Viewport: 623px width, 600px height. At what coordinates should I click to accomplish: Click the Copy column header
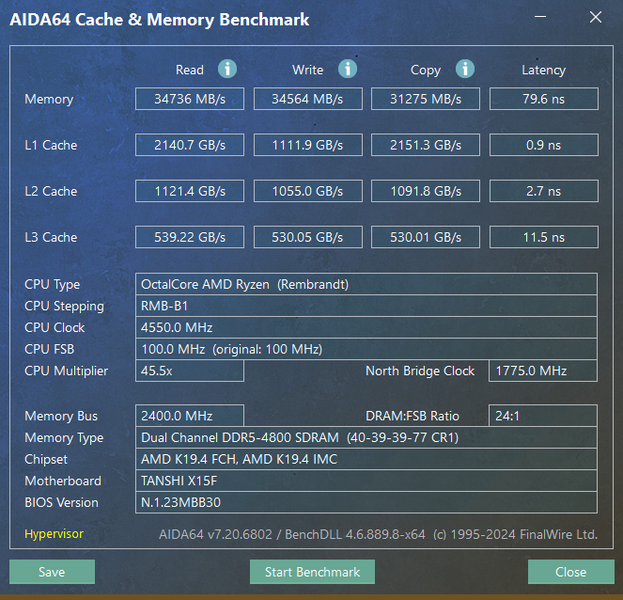pos(426,70)
